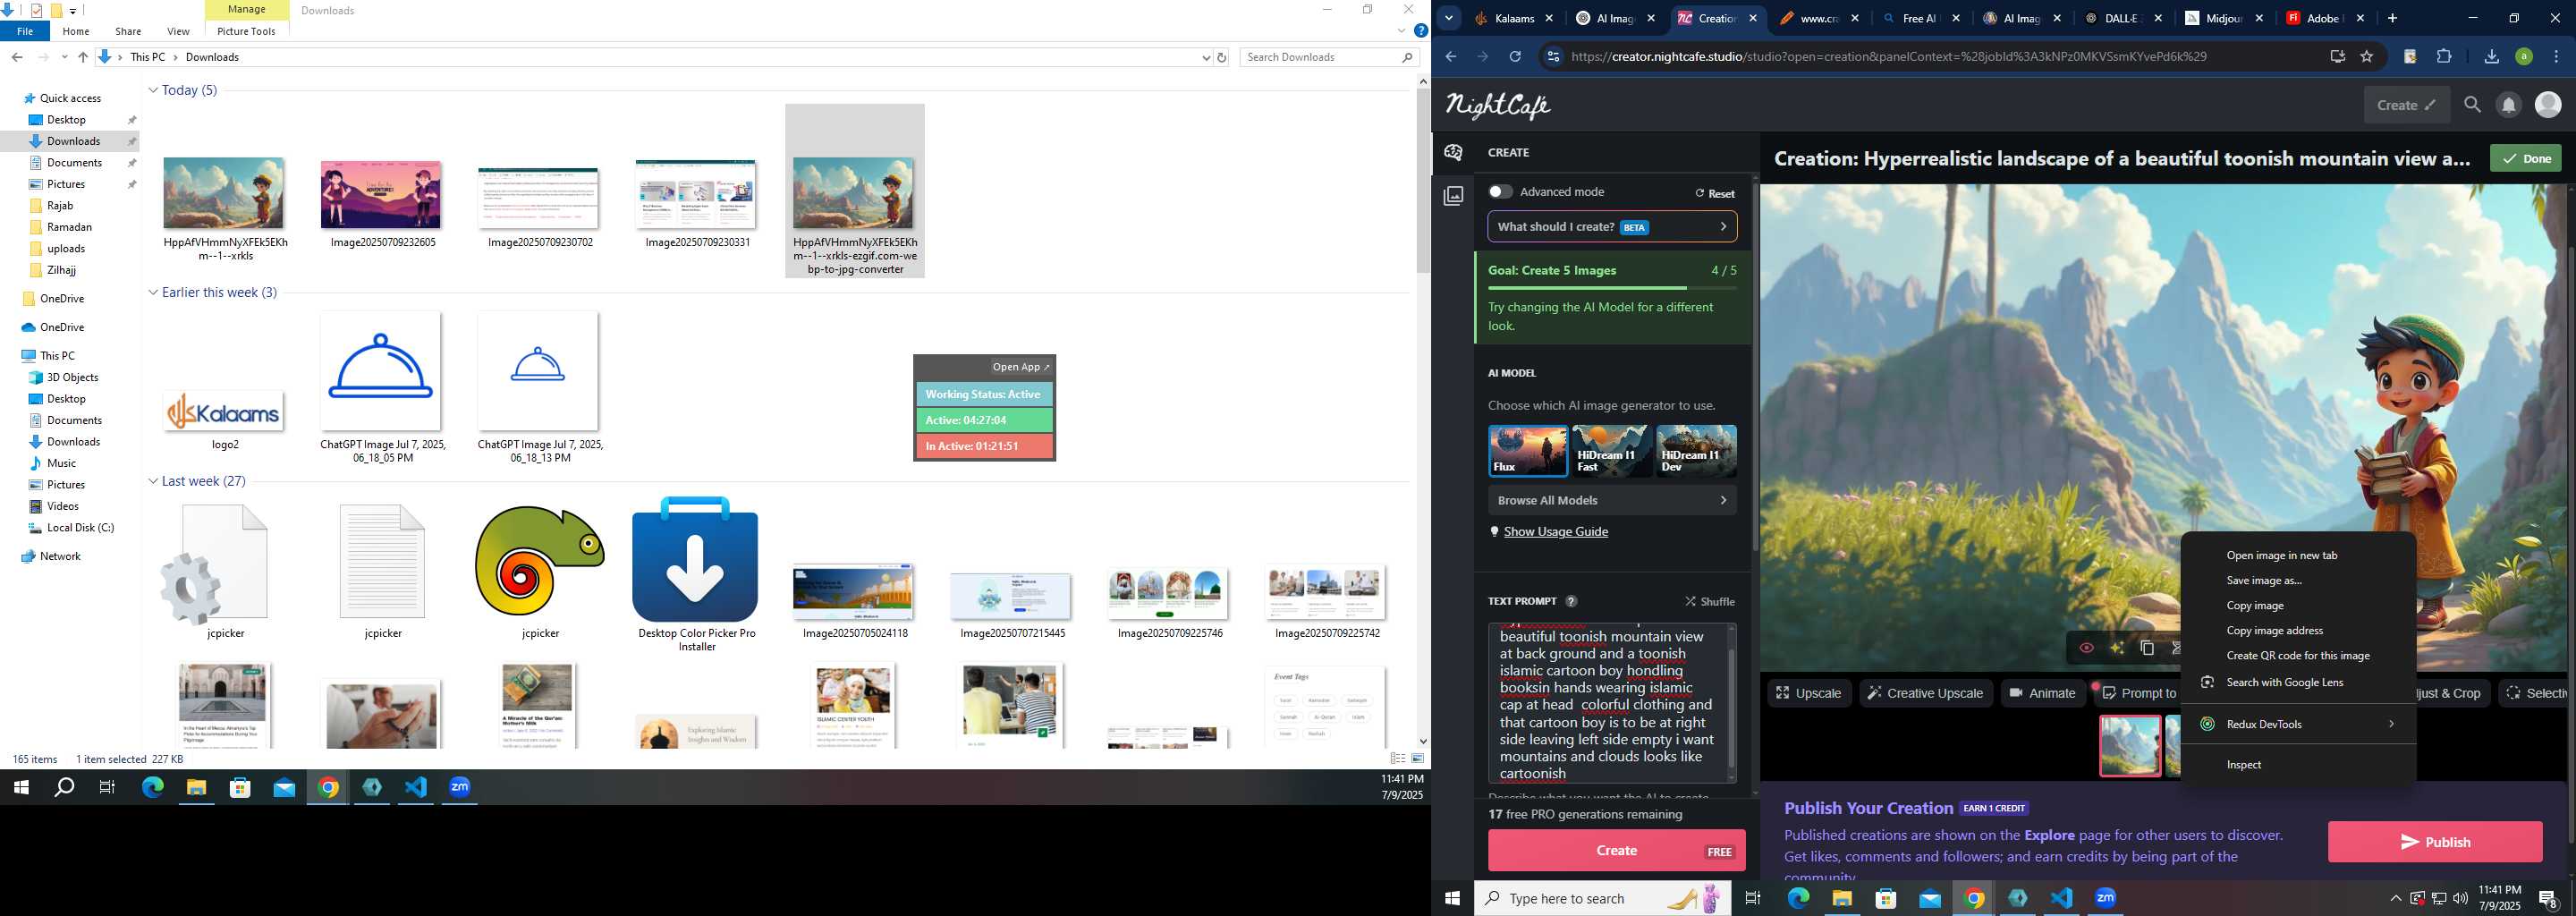Select the Flux model card
This screenshot has width=2576, height=916.
[x=1528, y=451]
